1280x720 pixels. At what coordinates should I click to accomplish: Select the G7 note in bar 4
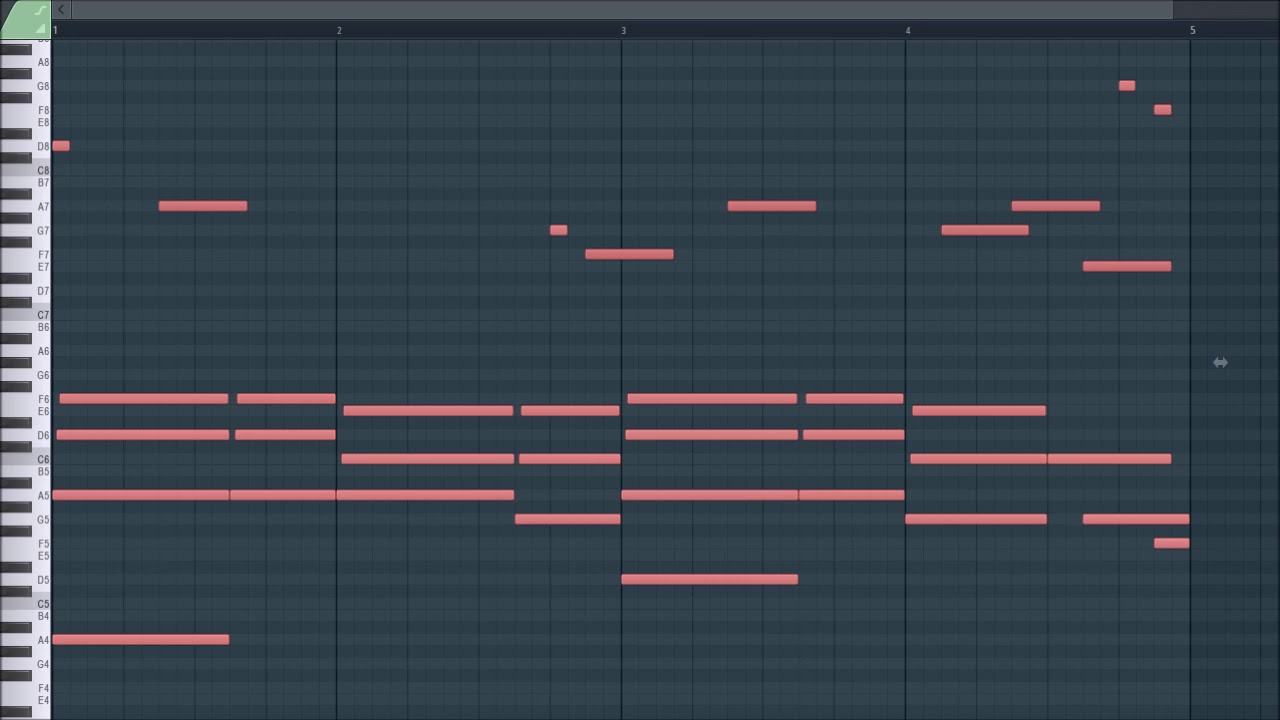coord(985,230)
